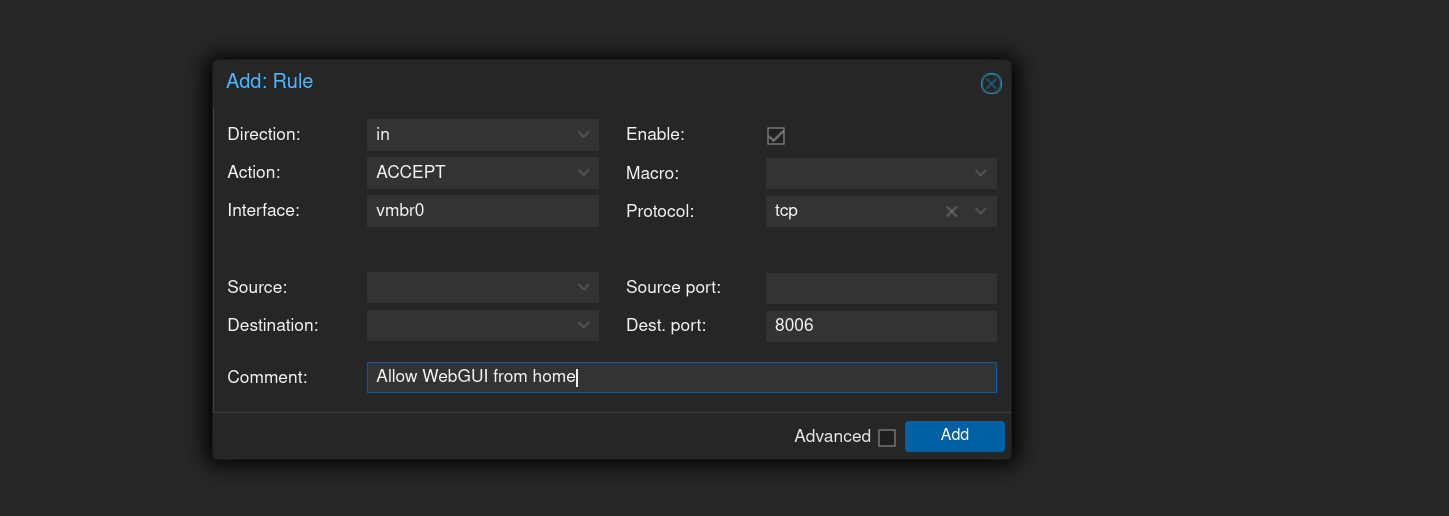Click the Comment text field
The height and width of the screenshot is (516, 1449).
[x=682, y=377]
